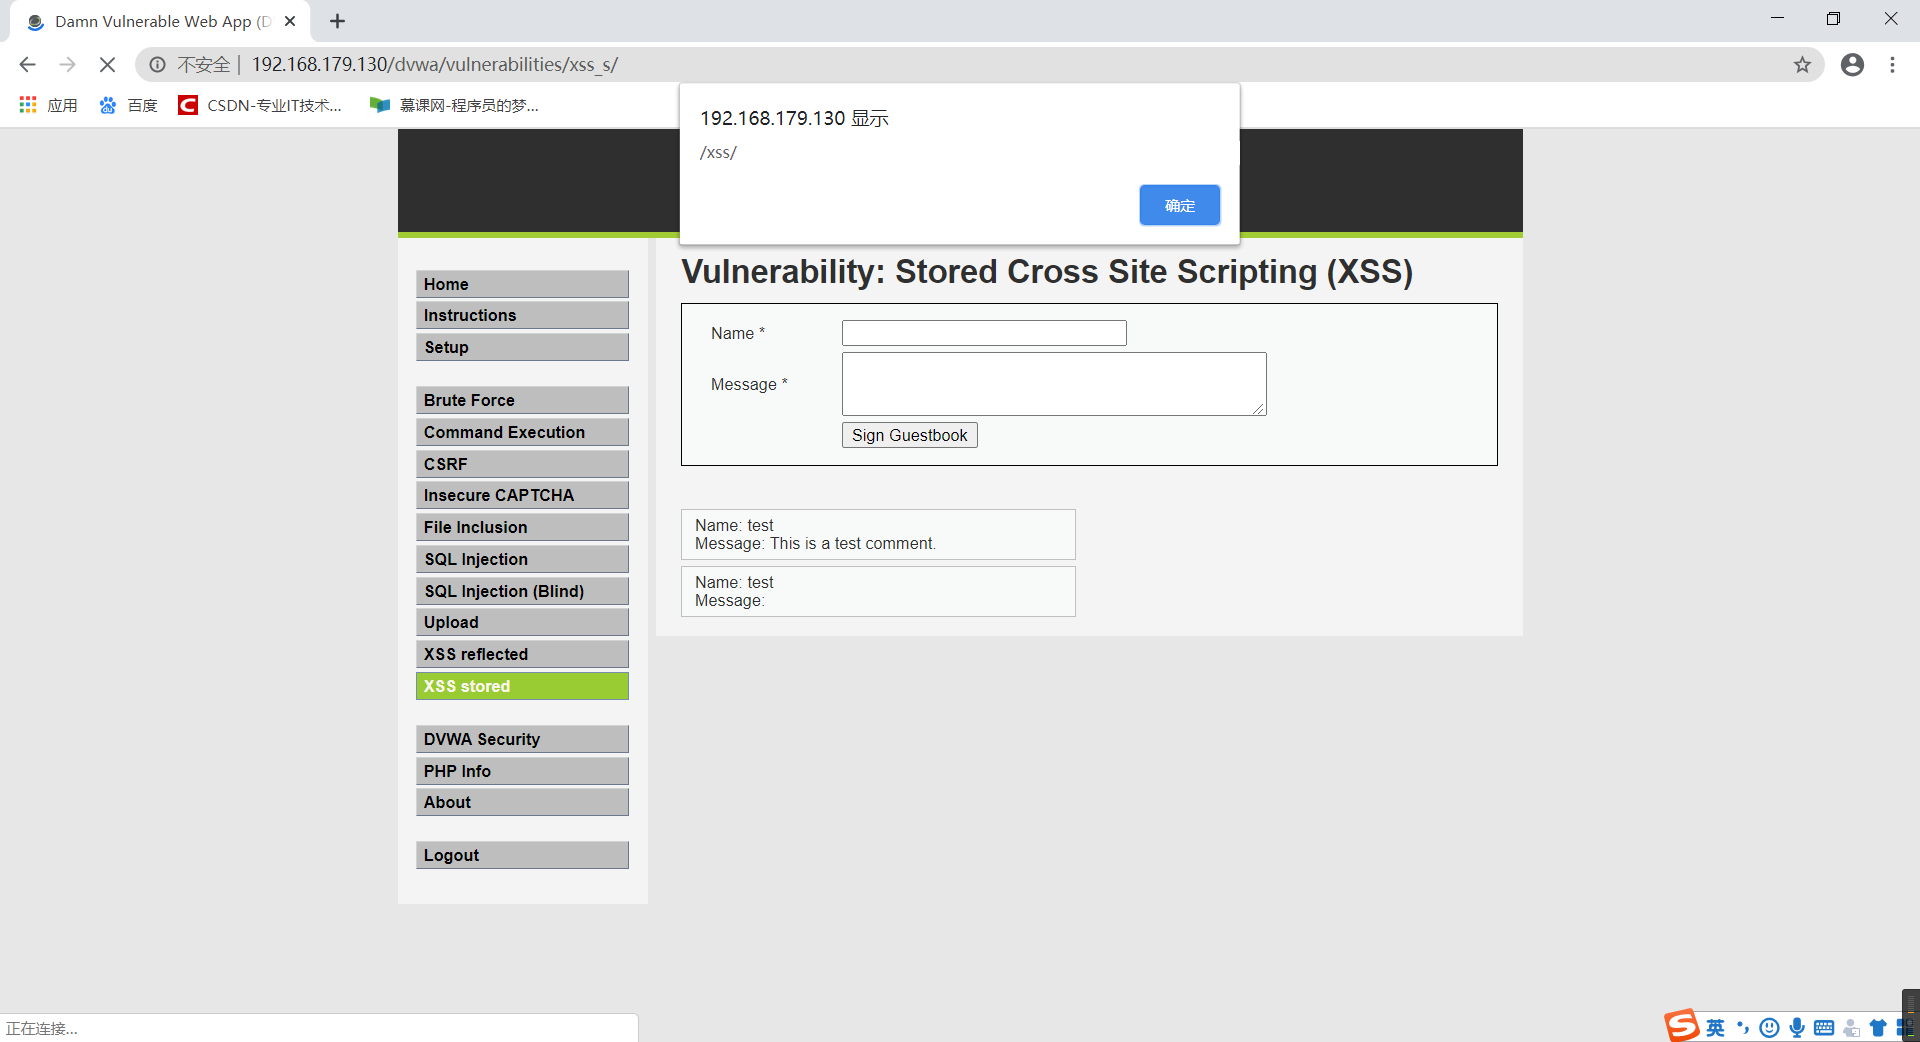
Task: Open a new browser tab
Action: 337,21
